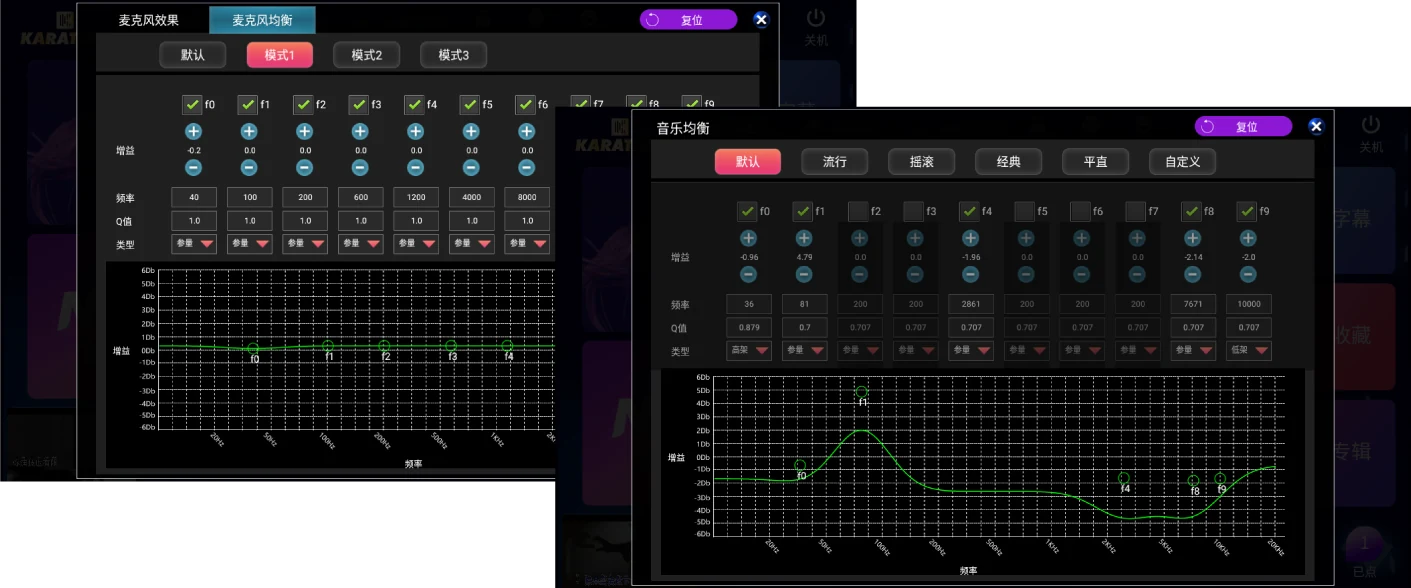Decrease f1 gain in 麦克风均衡 window
Viewport: 1411px width, 588px height.
249,167
